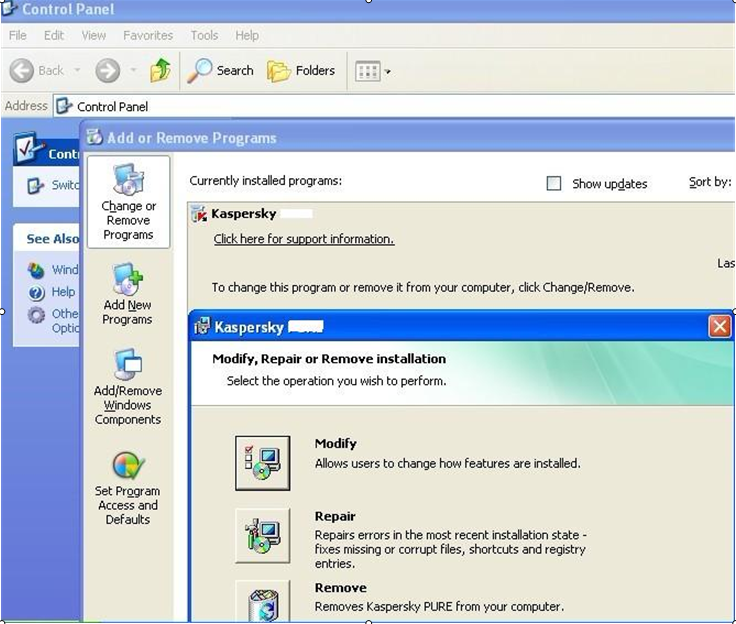Open the View menu

93,35
